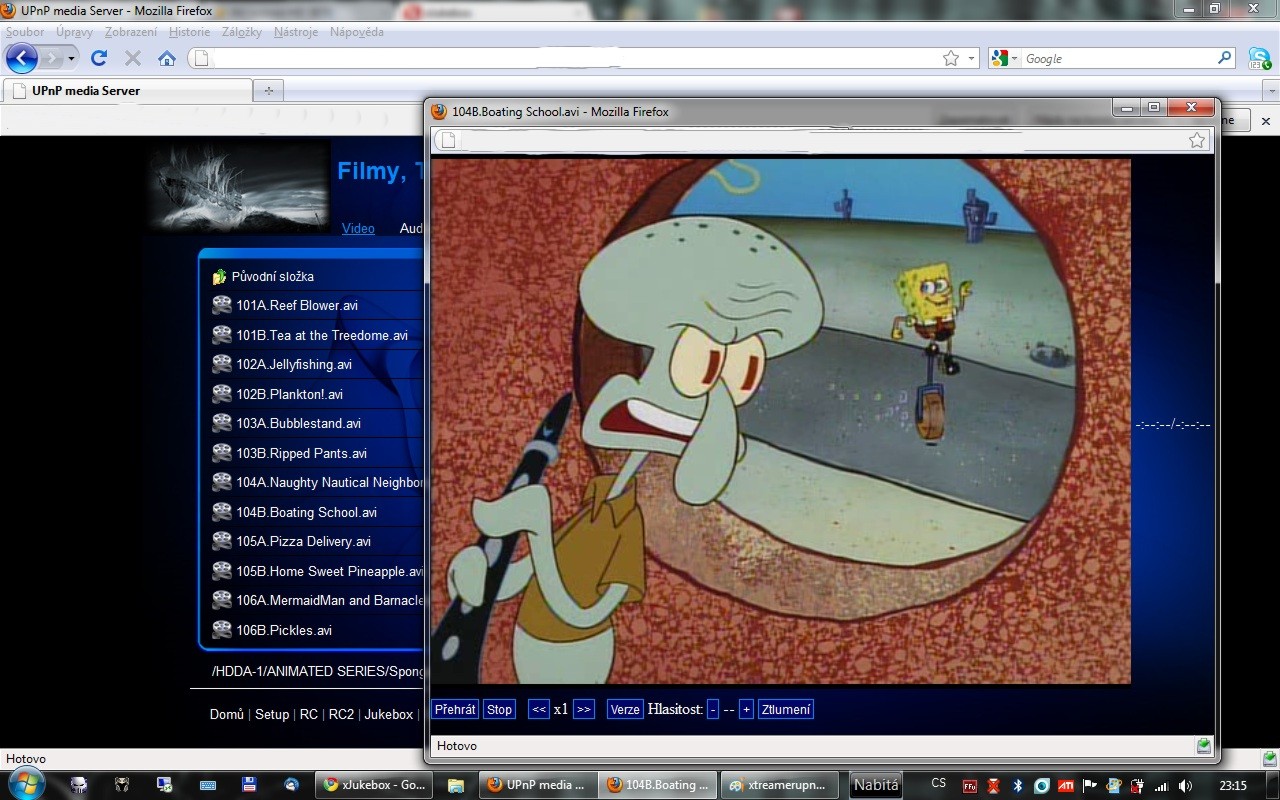The height and width of the screenshot is (800, 1280).
Task: Click the main window address bar
Action: [575, 58]
